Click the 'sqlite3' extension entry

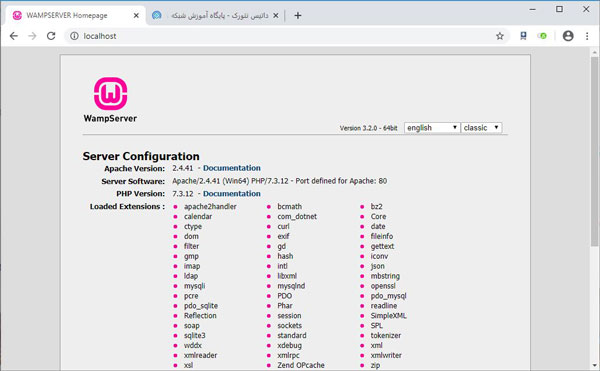[195, 335]
